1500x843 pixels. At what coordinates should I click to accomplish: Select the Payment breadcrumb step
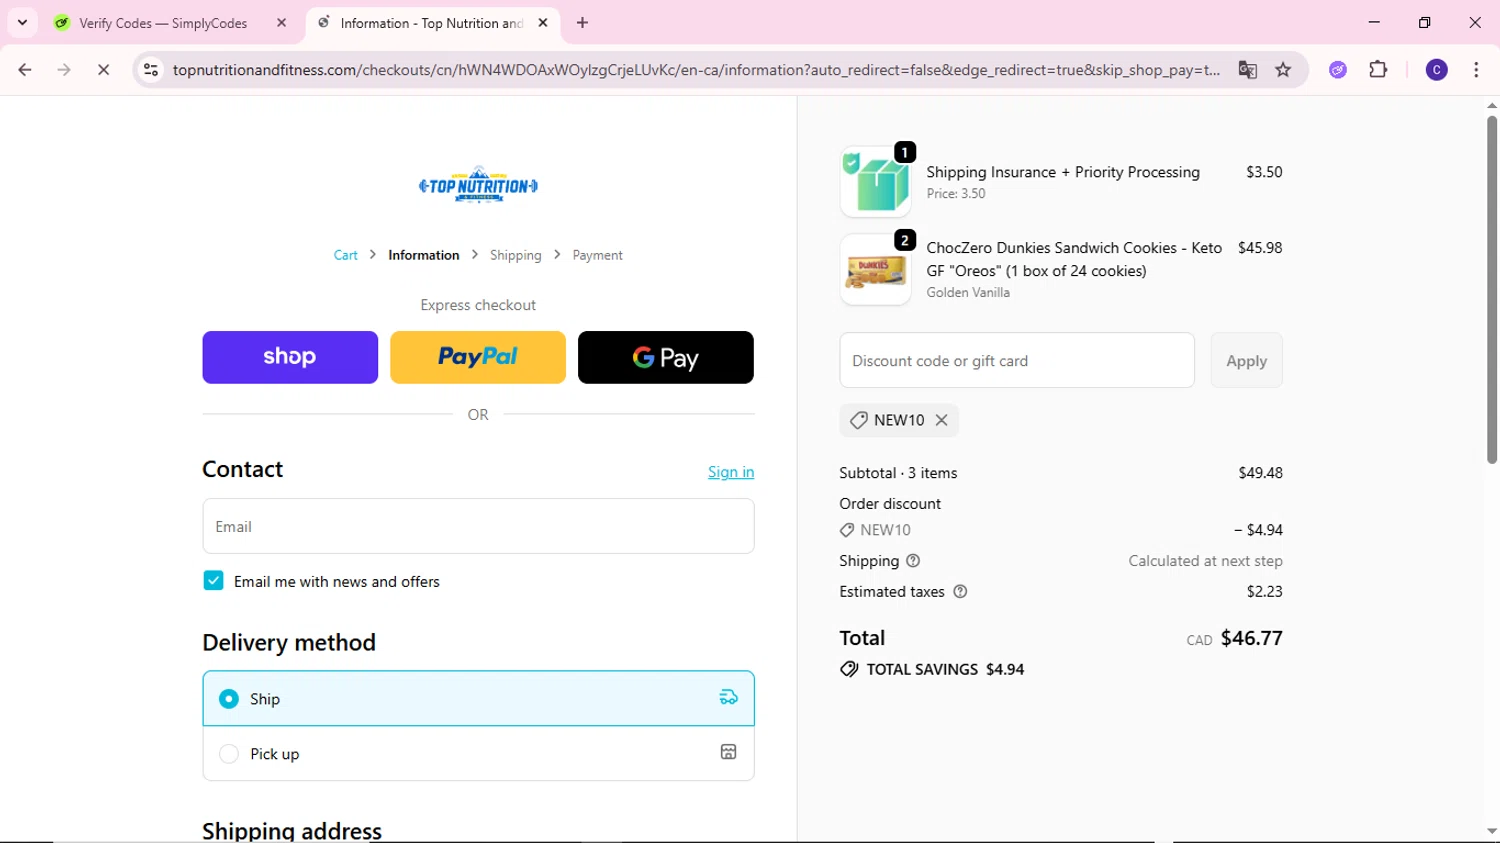[x=597, y=255]
